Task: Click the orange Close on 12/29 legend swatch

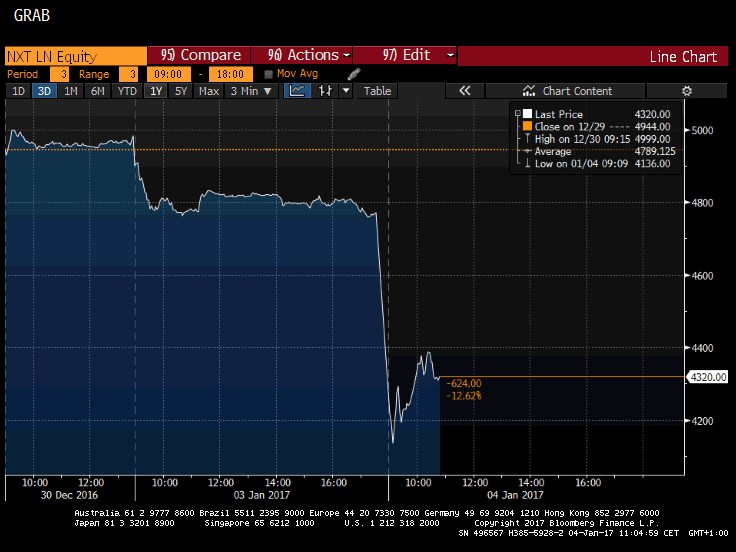Action: [x=527, y=127]
